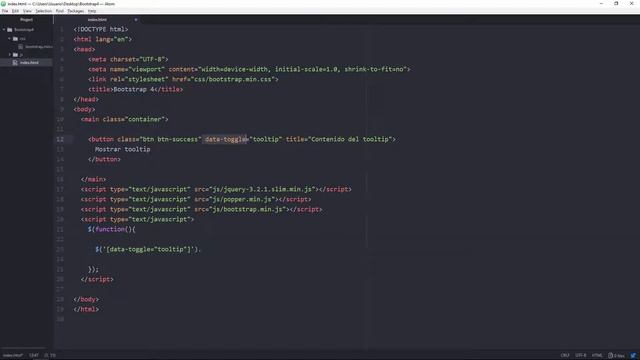Screen dimensions: 640x360
Task: Collapse the Bootstrap4 root folder arrow
Action: pyautogui.click(x=4, y=29)
